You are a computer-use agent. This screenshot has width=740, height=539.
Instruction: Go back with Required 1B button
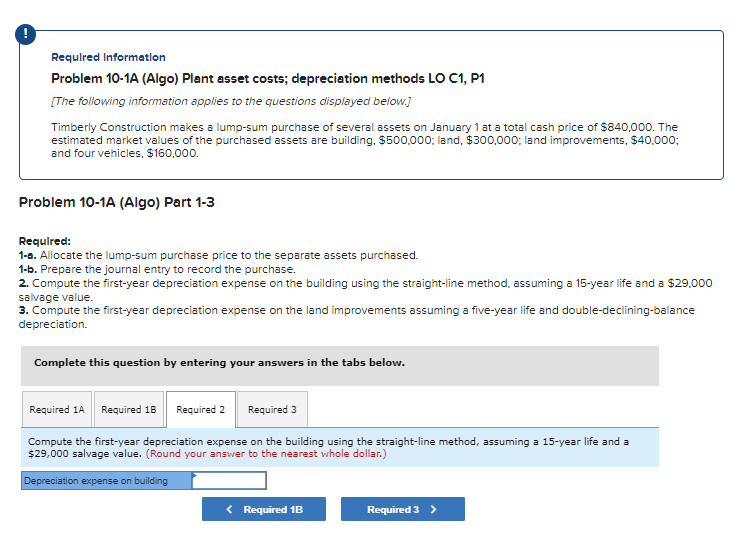(264, 509)
